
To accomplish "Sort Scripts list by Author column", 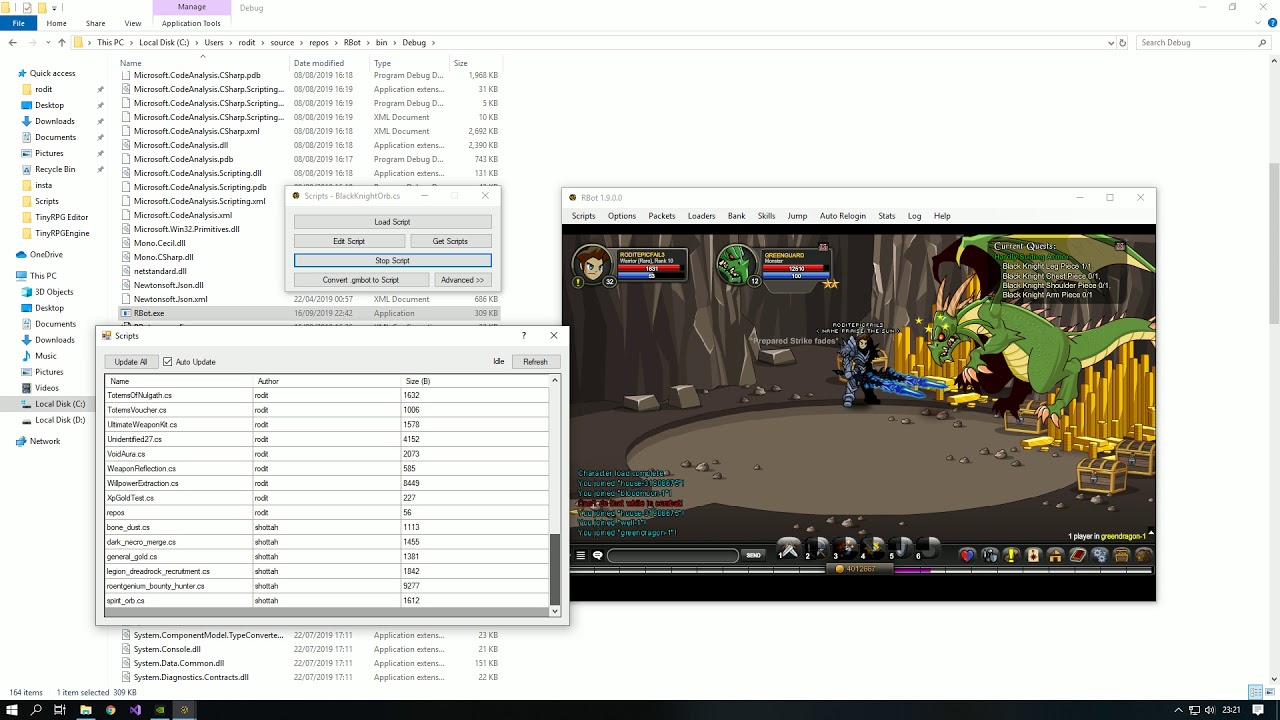I will [327, 381].
